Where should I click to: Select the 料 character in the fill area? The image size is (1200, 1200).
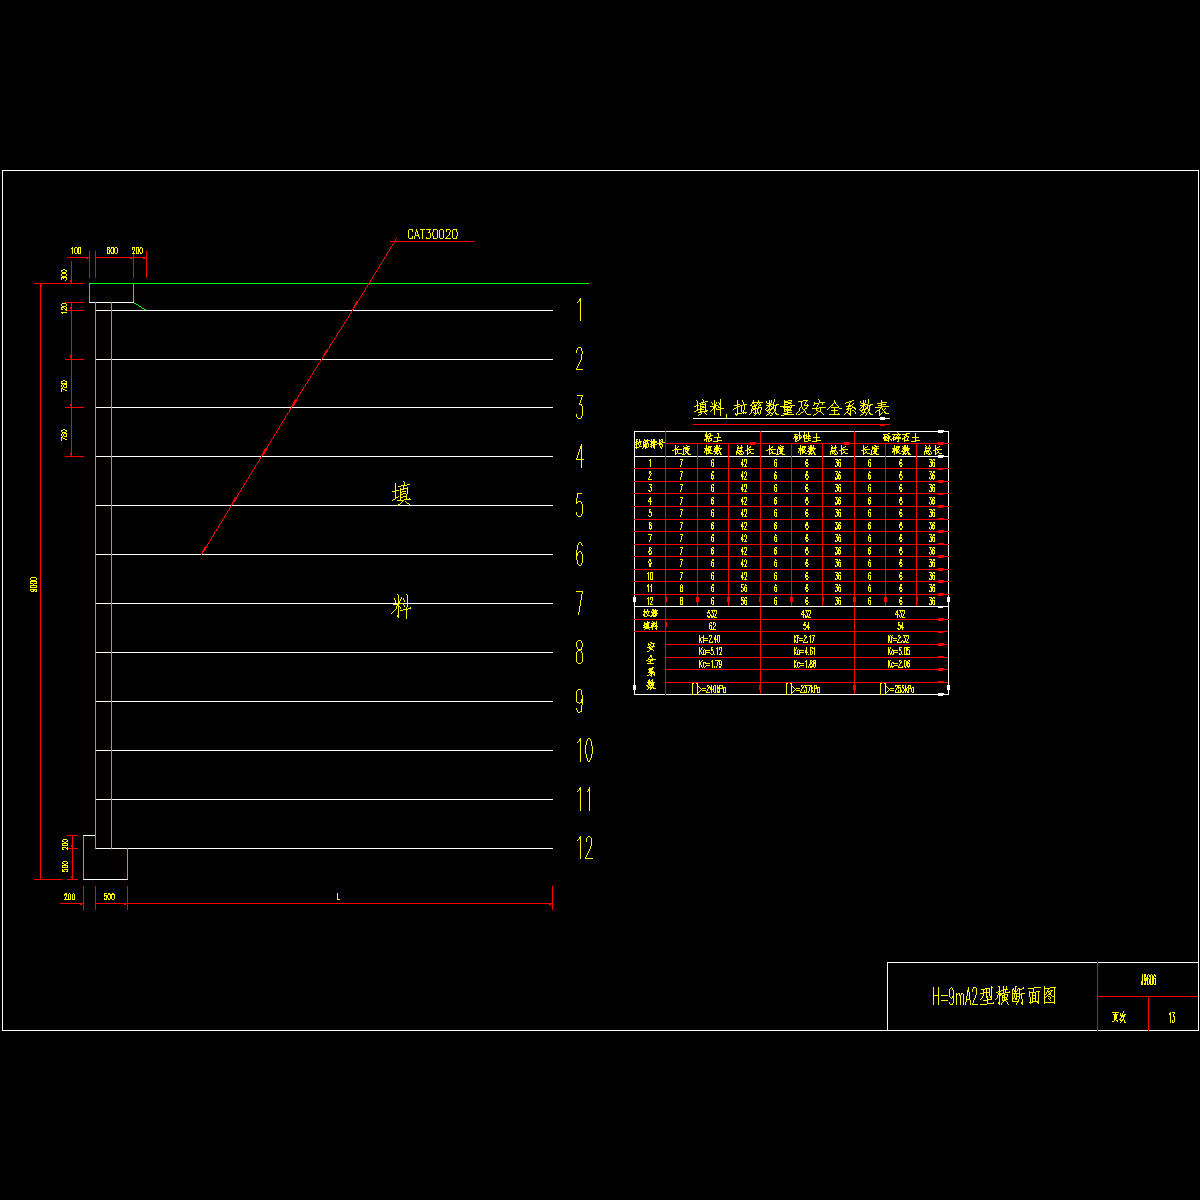click(x=401, y=606)
